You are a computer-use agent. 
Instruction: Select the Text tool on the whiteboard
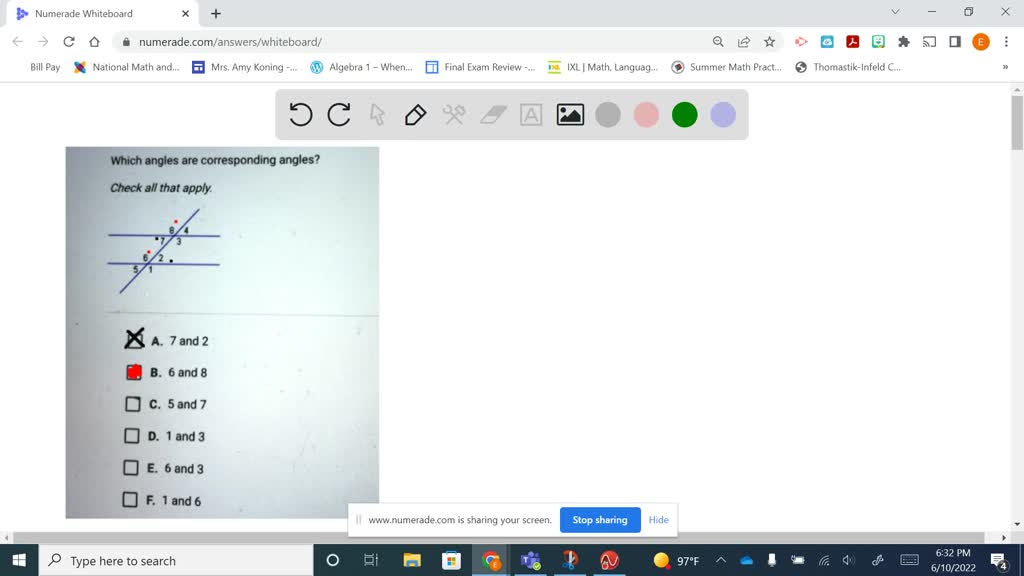(530, 114)
